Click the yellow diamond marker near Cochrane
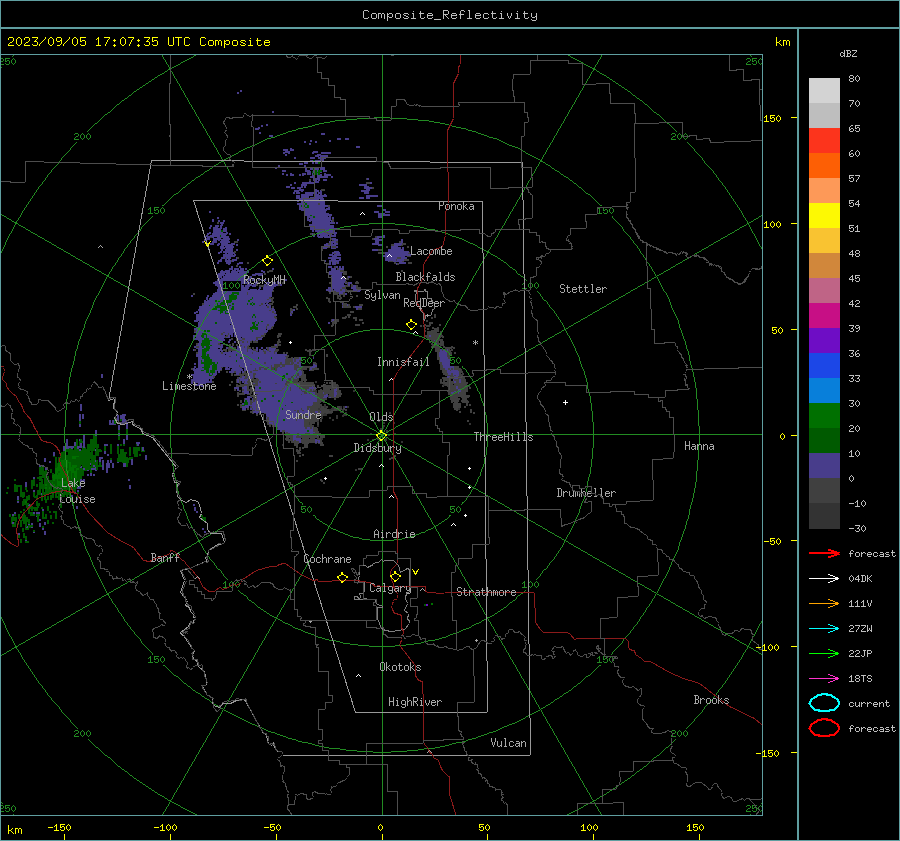Image resolution: width=900 pixels, height=841 pixels. pyautogui.click(x=343, y=578)
